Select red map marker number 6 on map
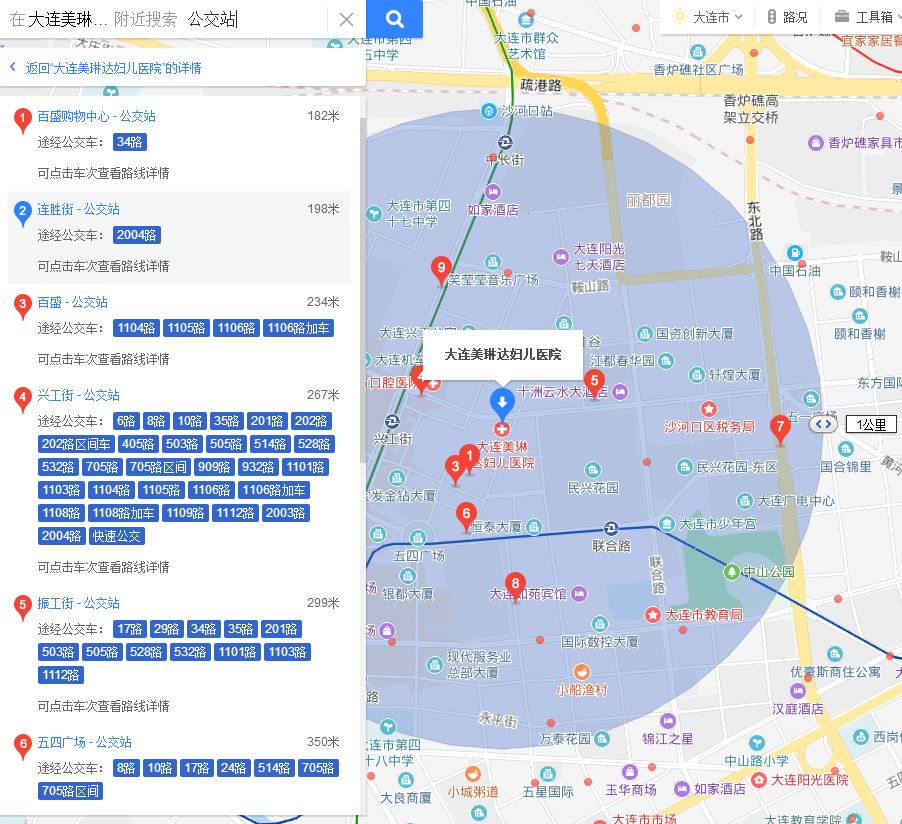Image resolution: width=902 pixels, height=824 pixels. tap(465, 515)
